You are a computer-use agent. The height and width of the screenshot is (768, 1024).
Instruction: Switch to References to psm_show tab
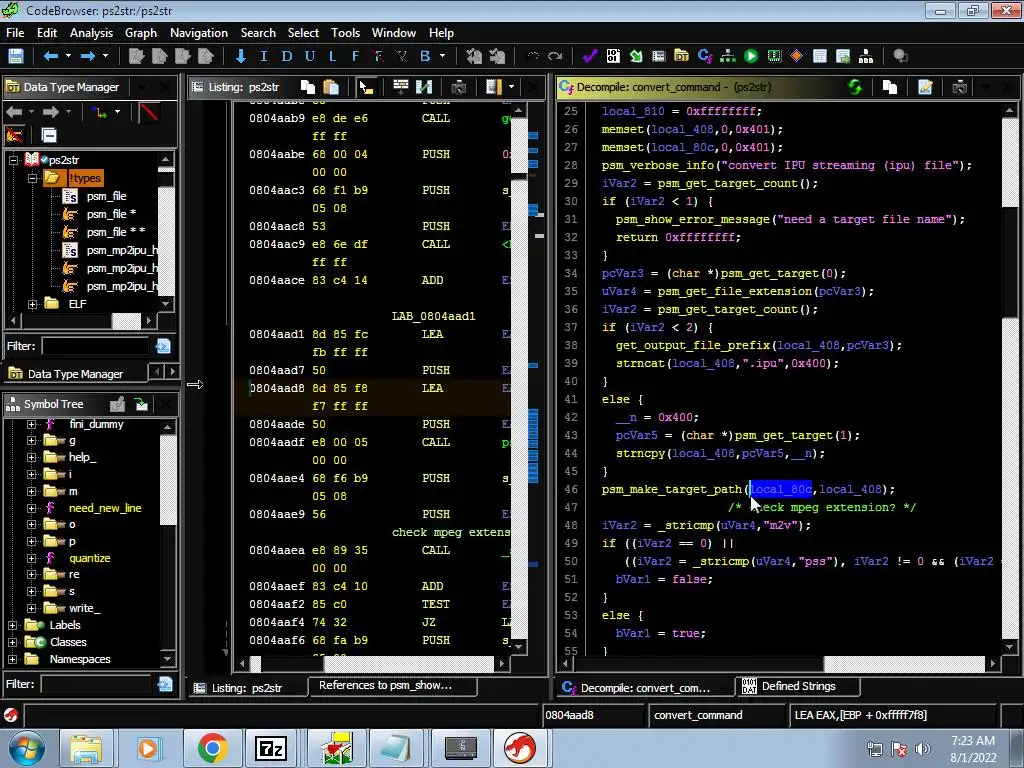pyautogui.click(x=392, y=686)
